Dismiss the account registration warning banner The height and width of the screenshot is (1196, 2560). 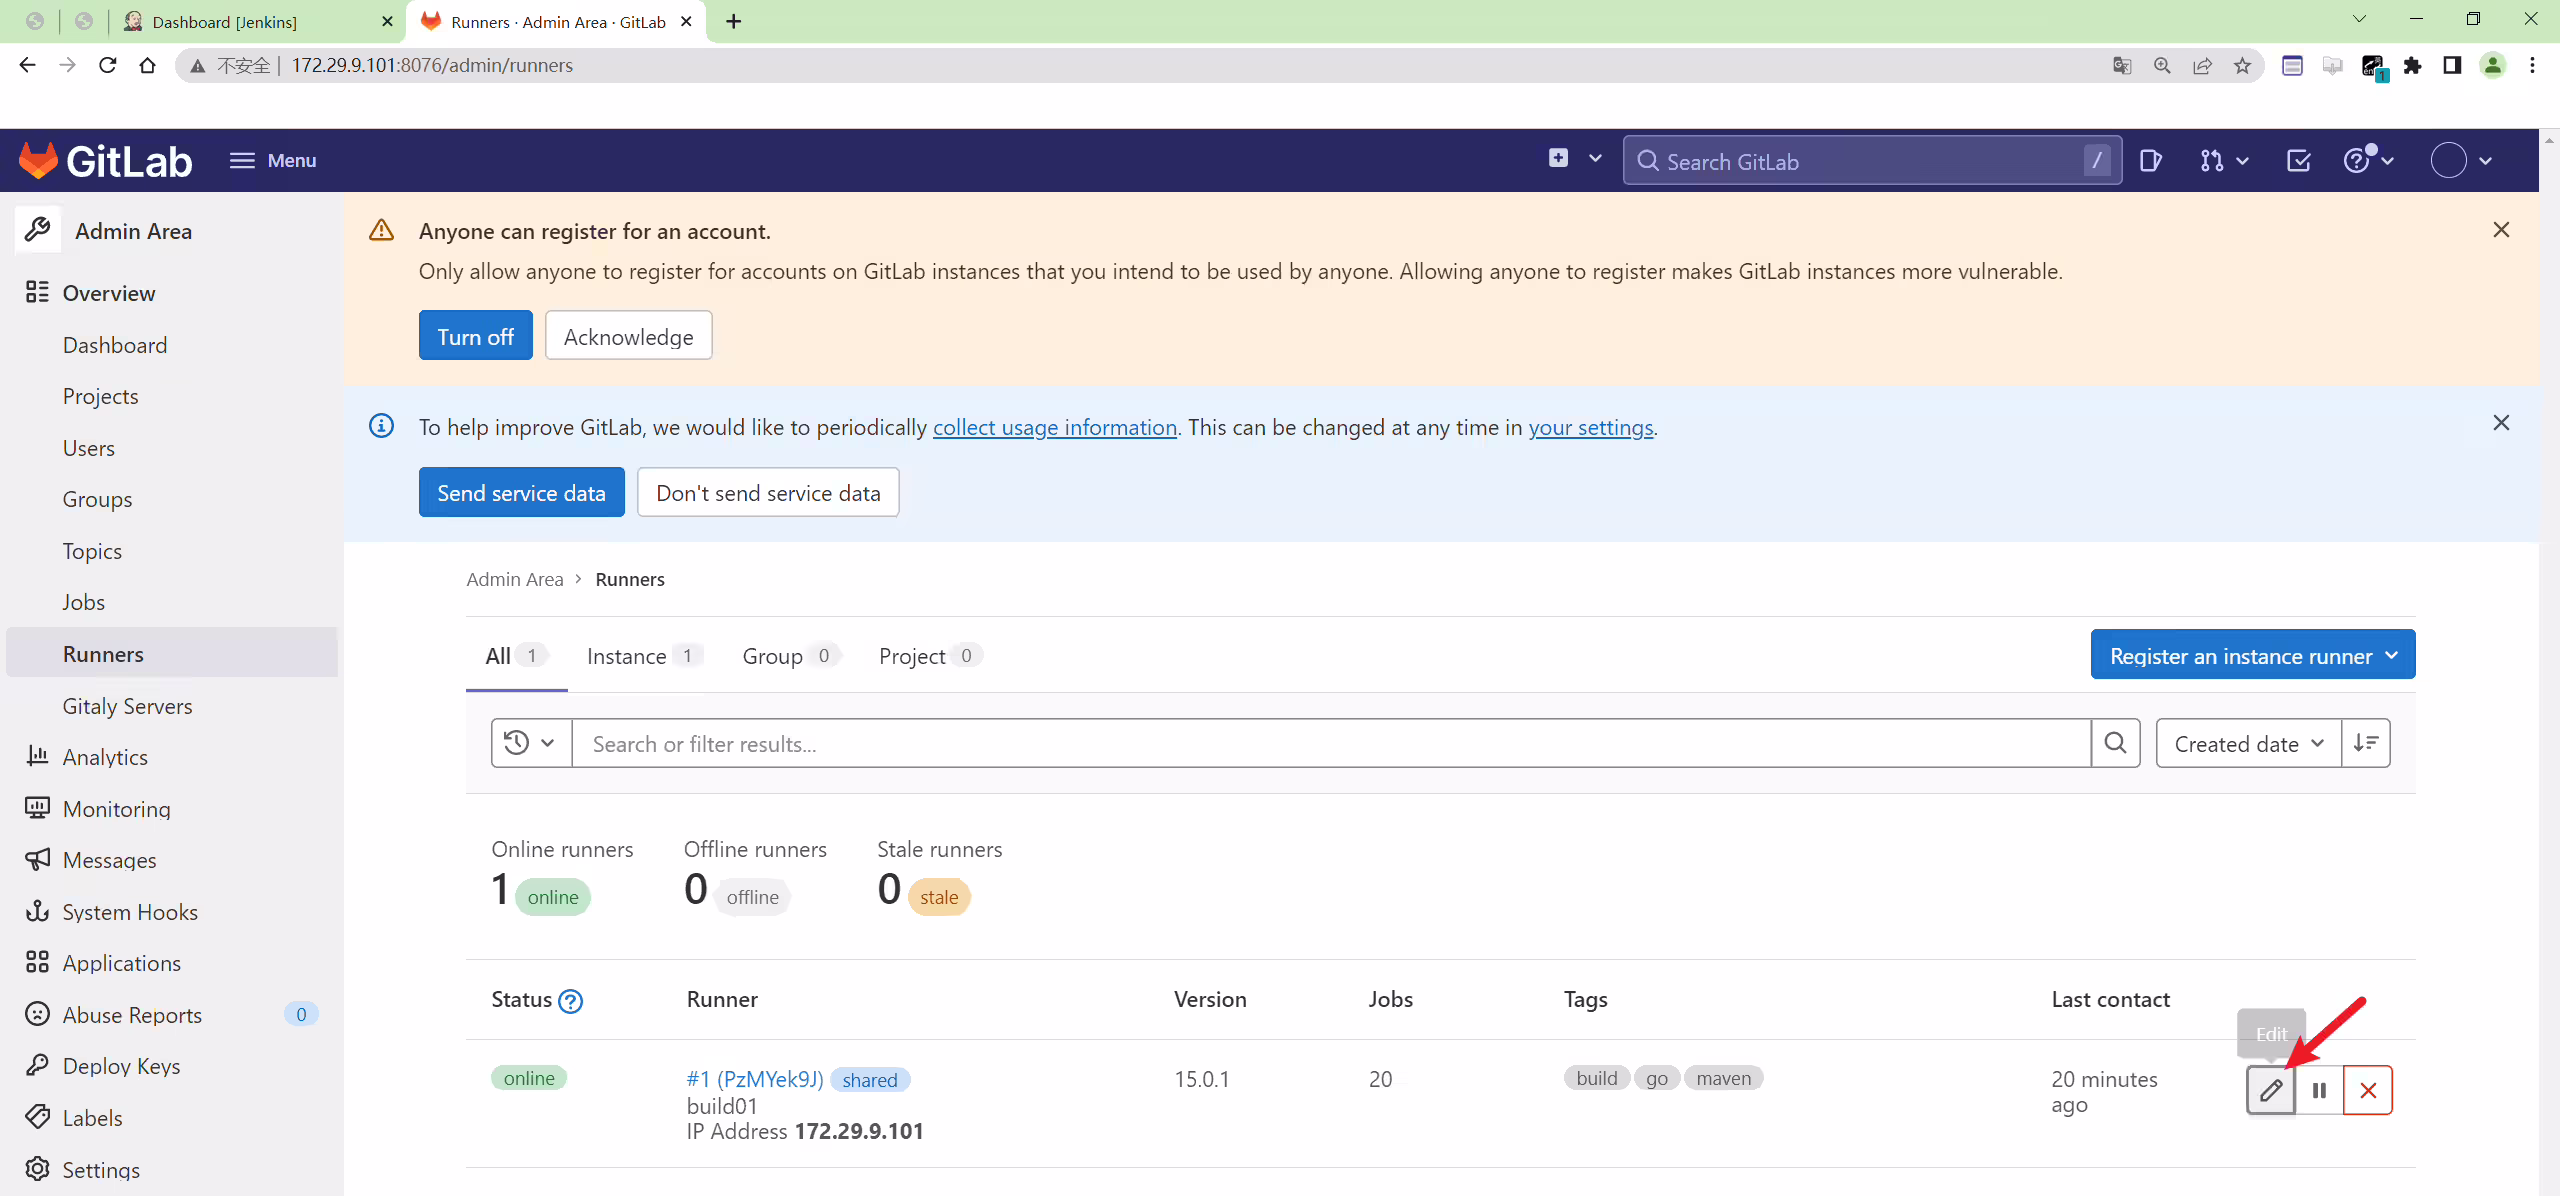pyautogui.click(x=2501, y=230)
